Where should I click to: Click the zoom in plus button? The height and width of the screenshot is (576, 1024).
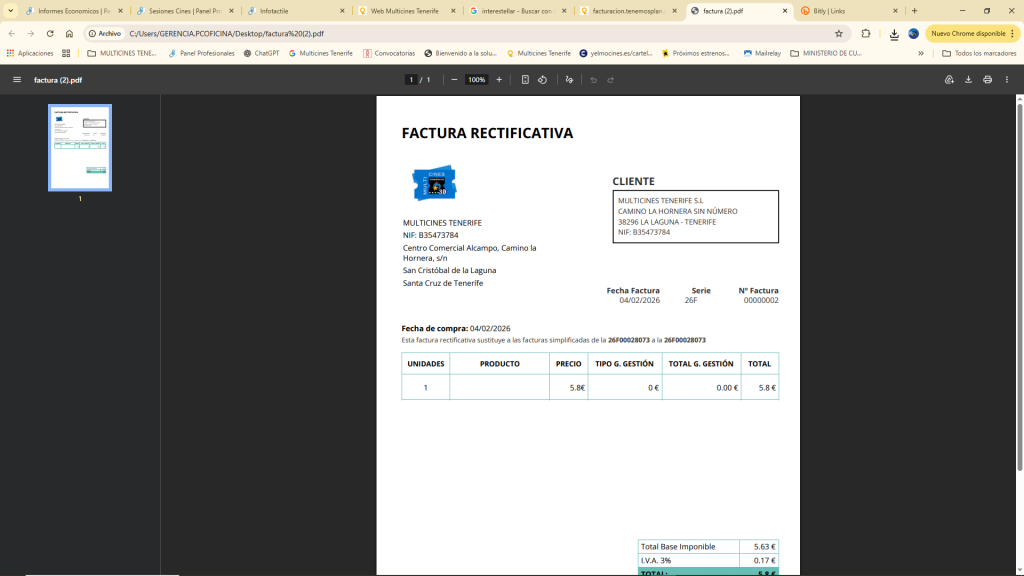tap(499, 79)
